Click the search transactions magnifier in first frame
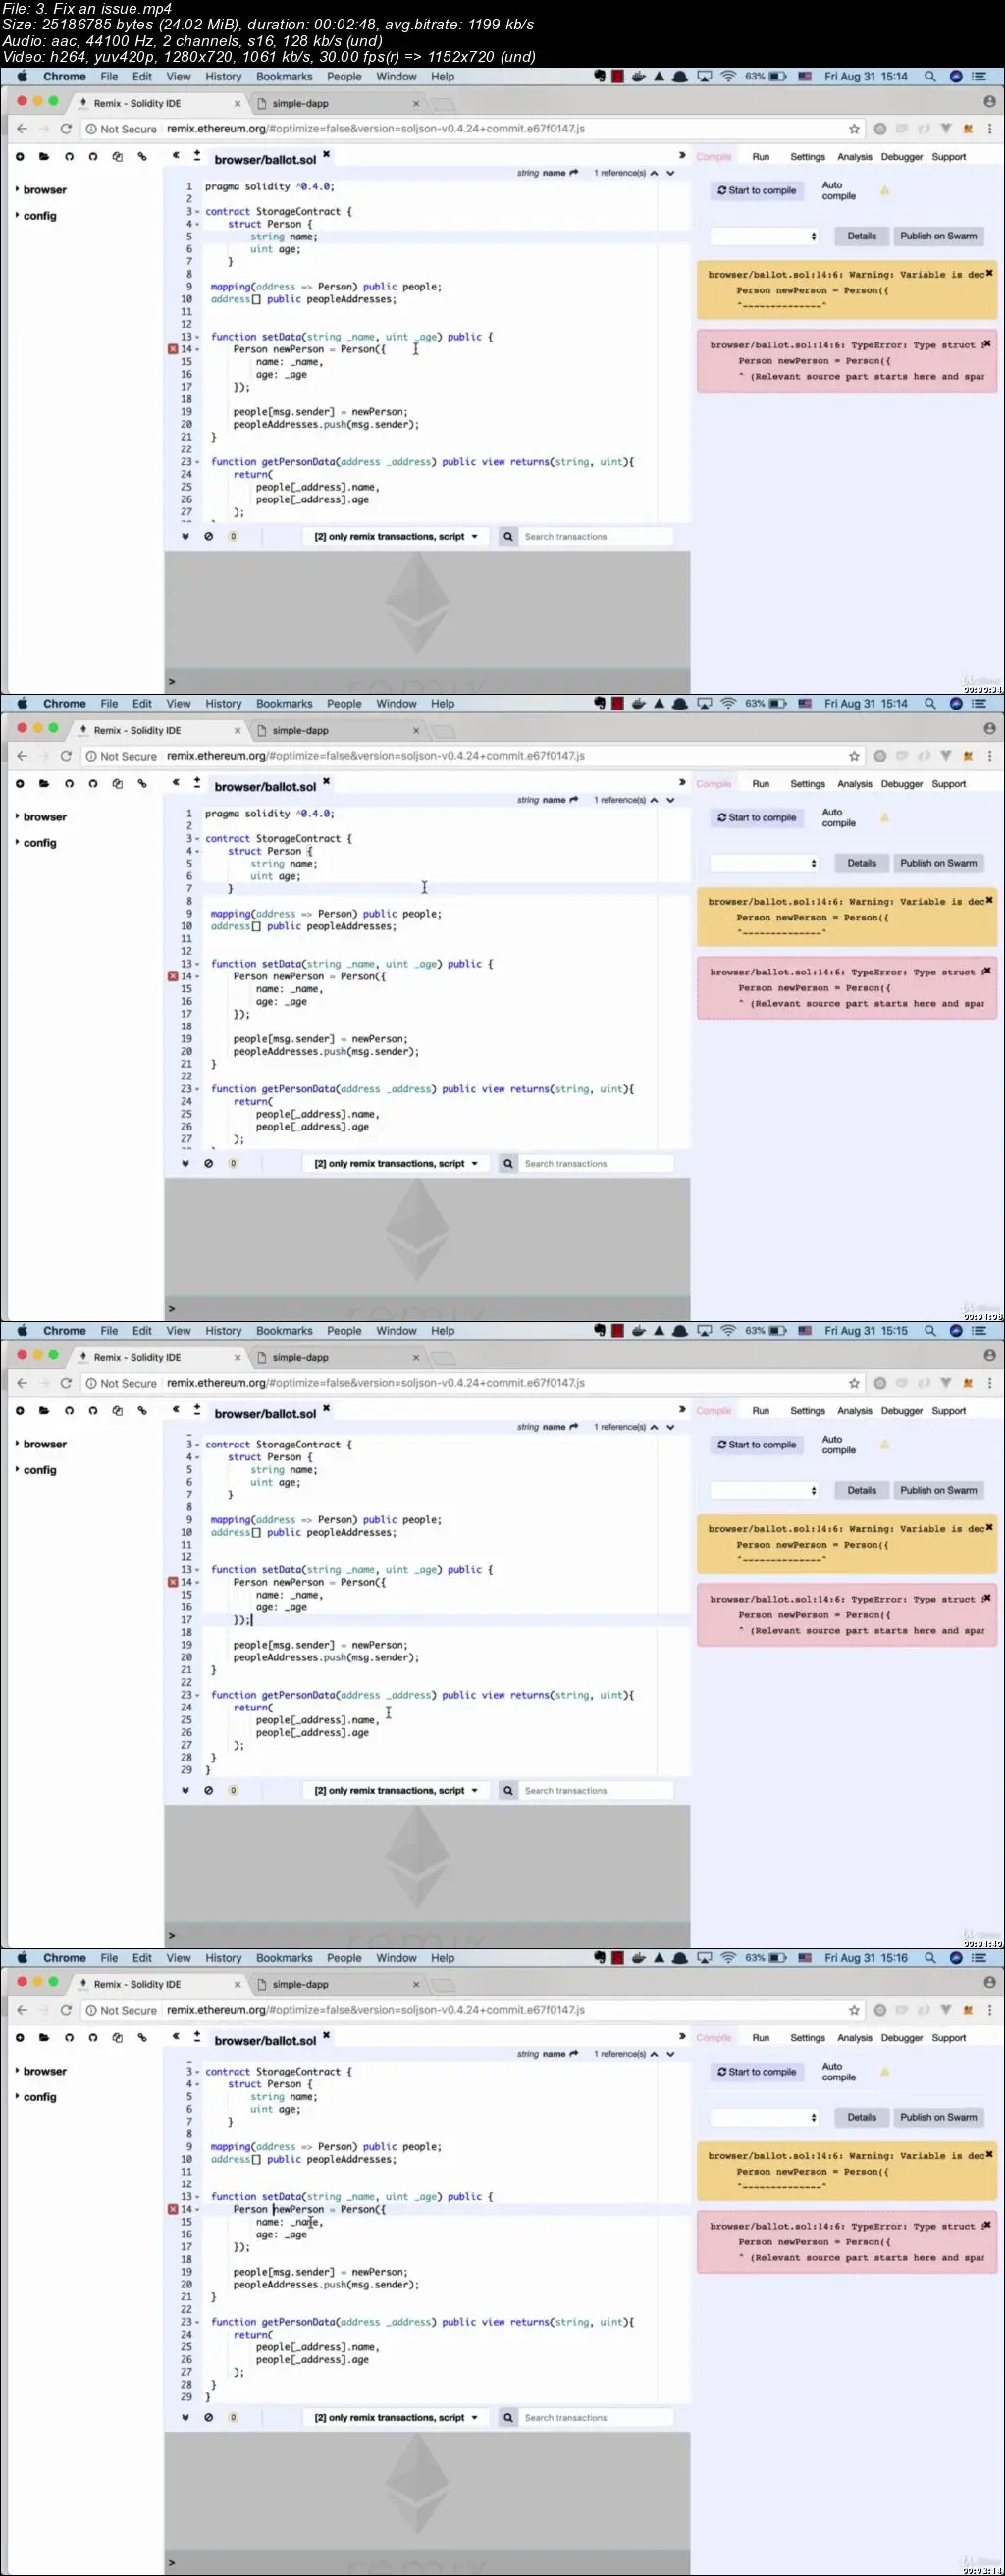The height and width of the screenshot is (2576, 1005). (508, 537)
